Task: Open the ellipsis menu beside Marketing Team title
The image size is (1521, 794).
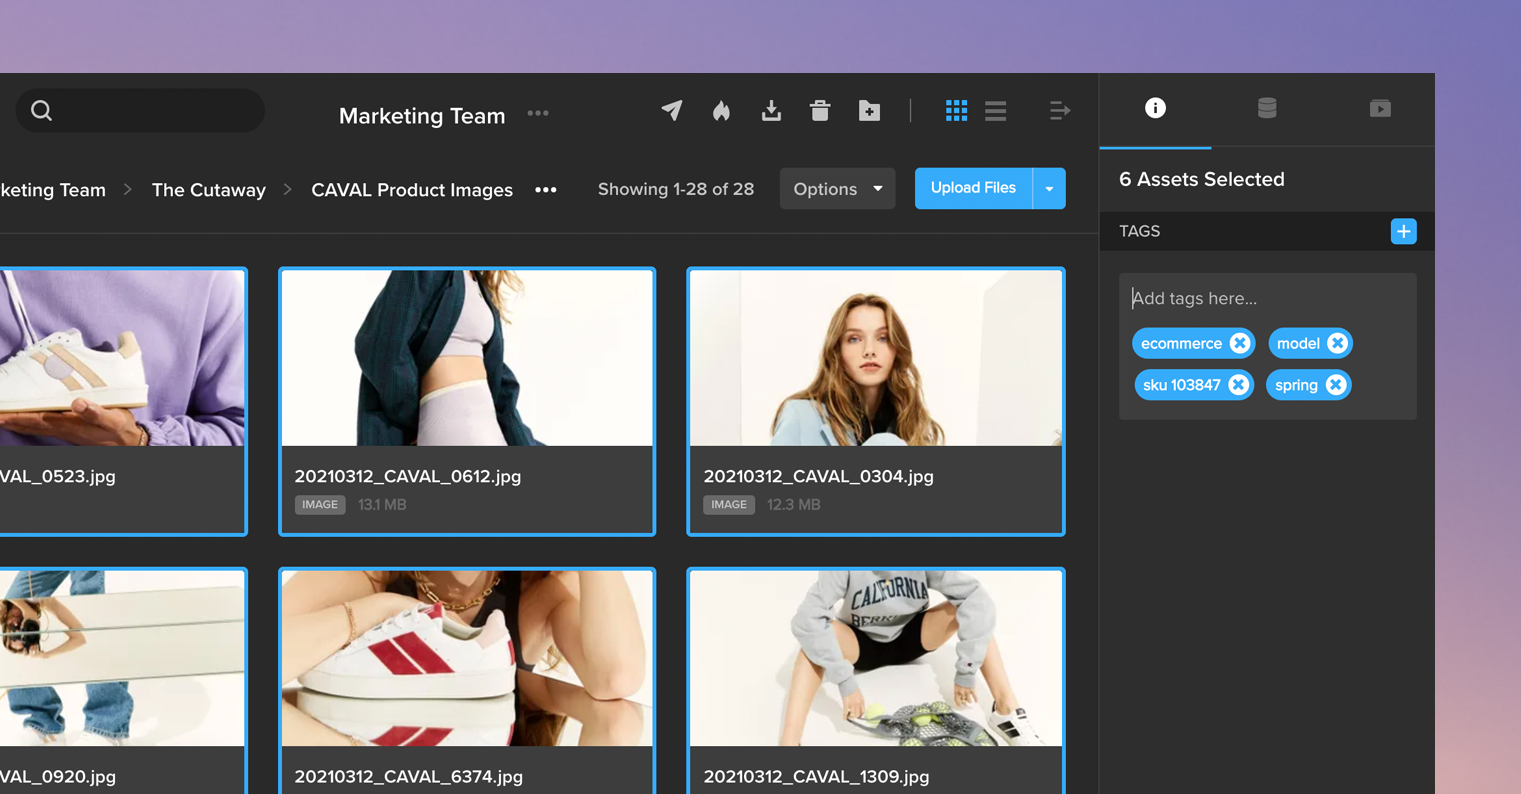Action: pos(538,113)
